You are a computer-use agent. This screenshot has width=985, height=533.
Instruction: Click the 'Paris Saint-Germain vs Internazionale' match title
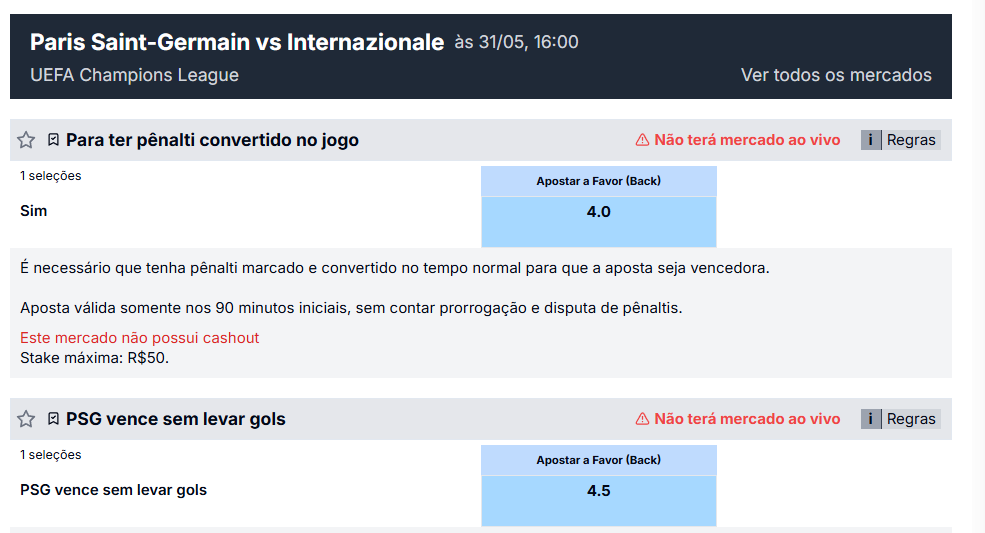coord(237,42)
